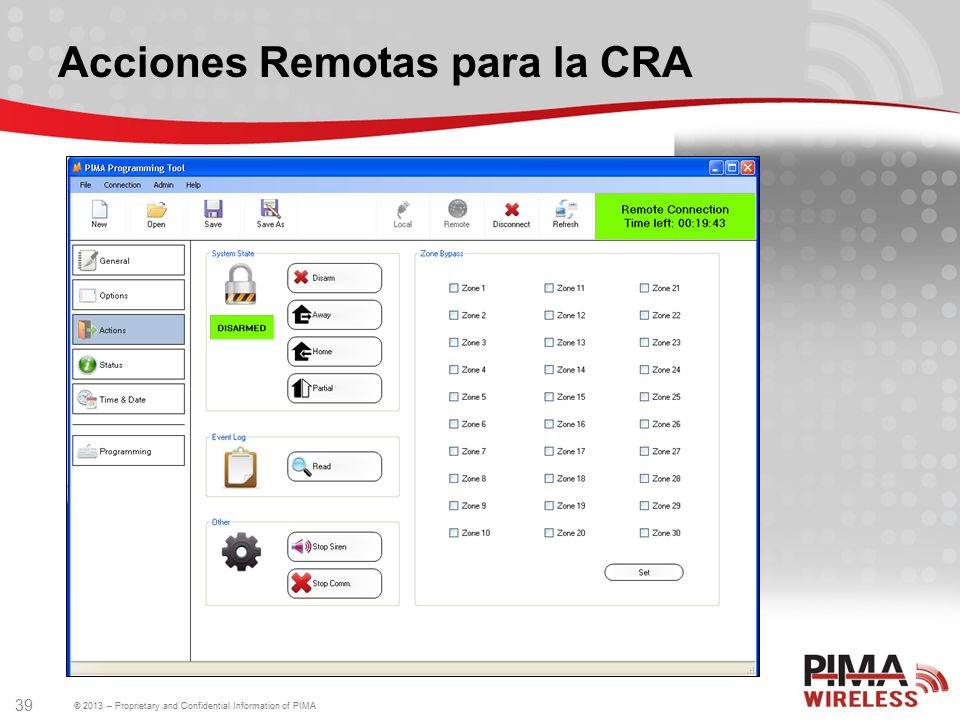Select the Actions sidebar section
This screenshot has height=720, width=960.
click(129, 330)
